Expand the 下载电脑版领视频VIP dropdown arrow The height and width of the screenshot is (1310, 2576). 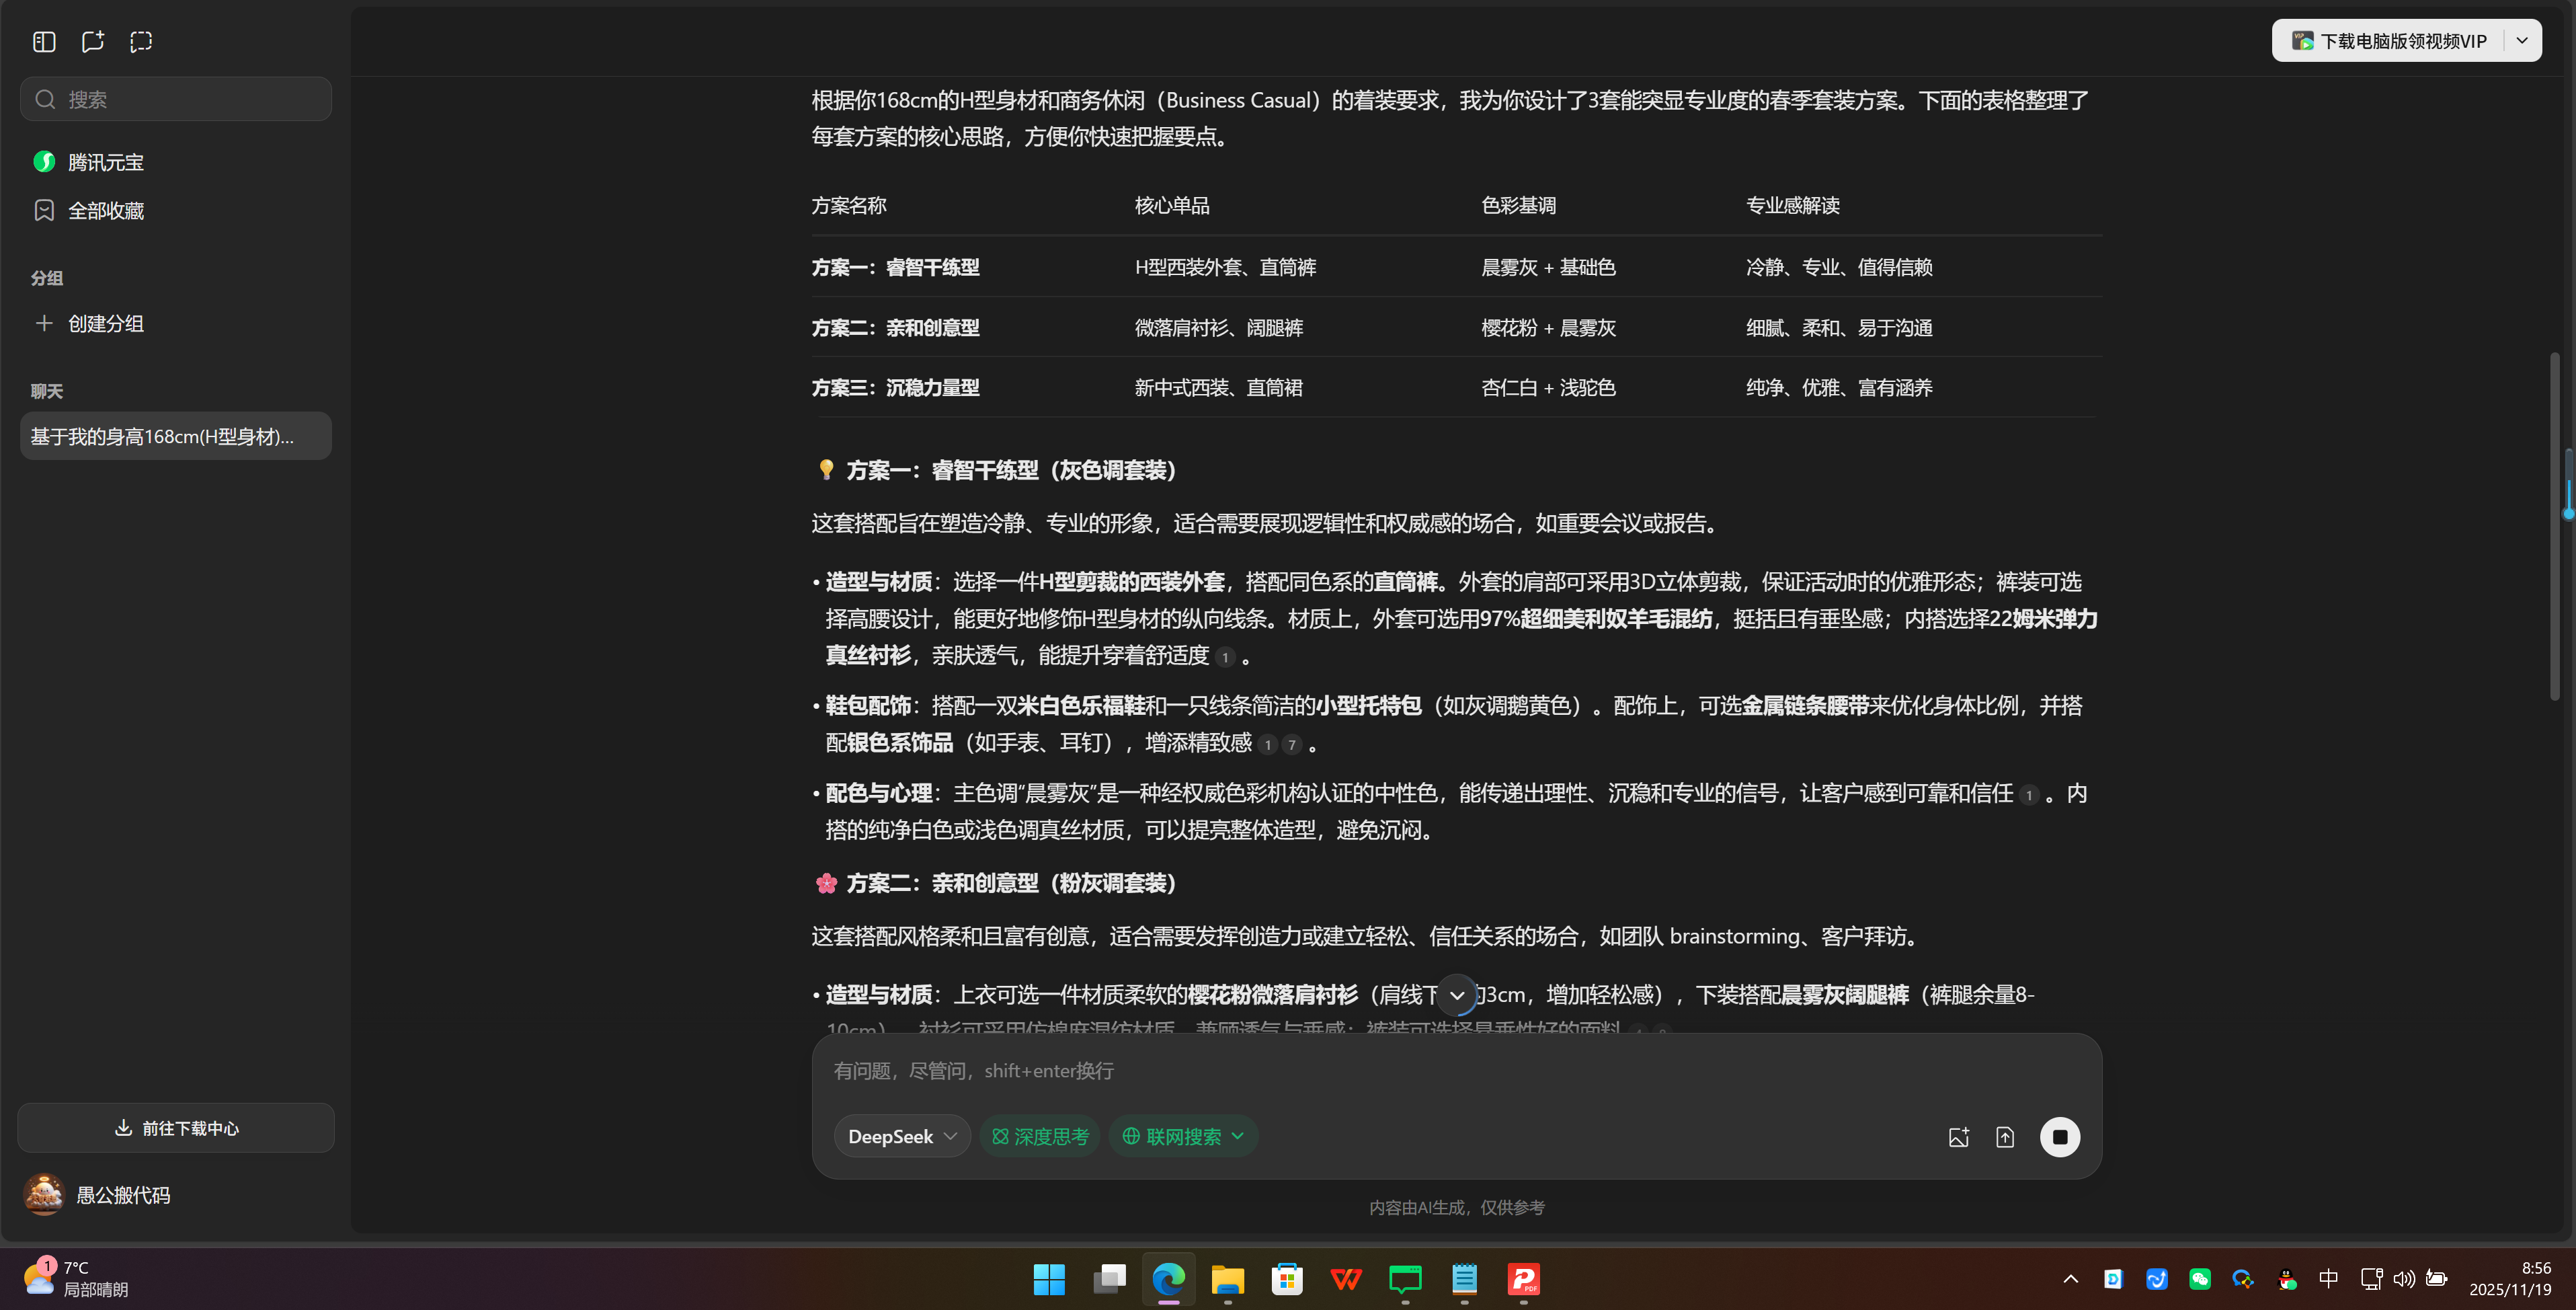click(x=2522, y=40)
